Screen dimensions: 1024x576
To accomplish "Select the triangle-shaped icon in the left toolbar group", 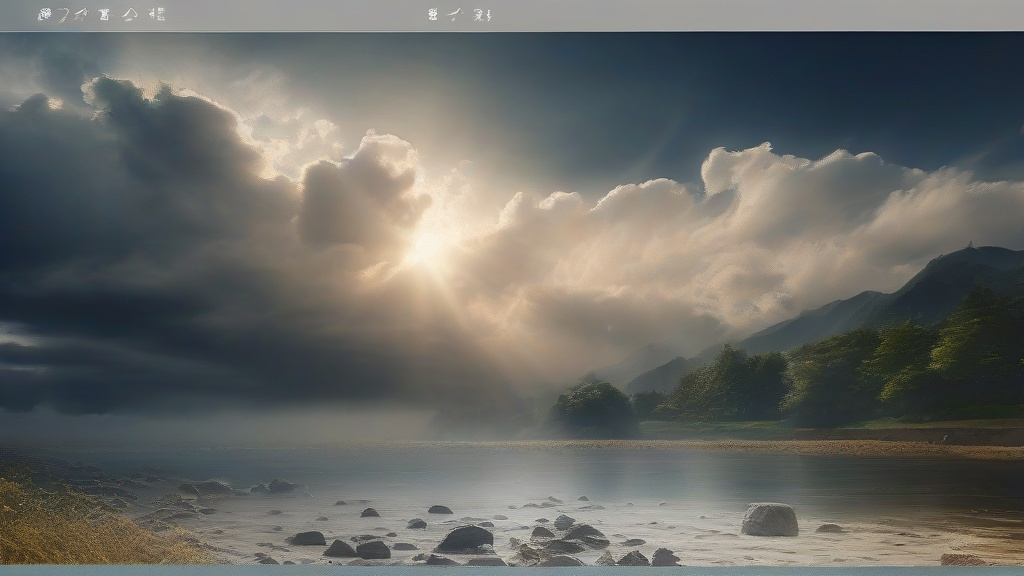I will click(129, 14).
